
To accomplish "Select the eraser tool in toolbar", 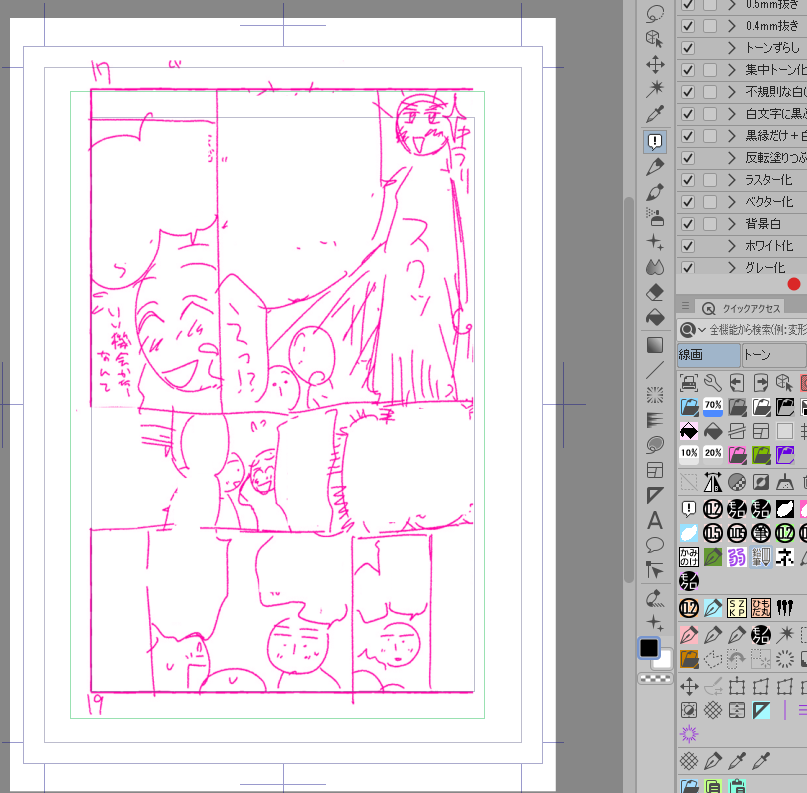I will (655, 292).
